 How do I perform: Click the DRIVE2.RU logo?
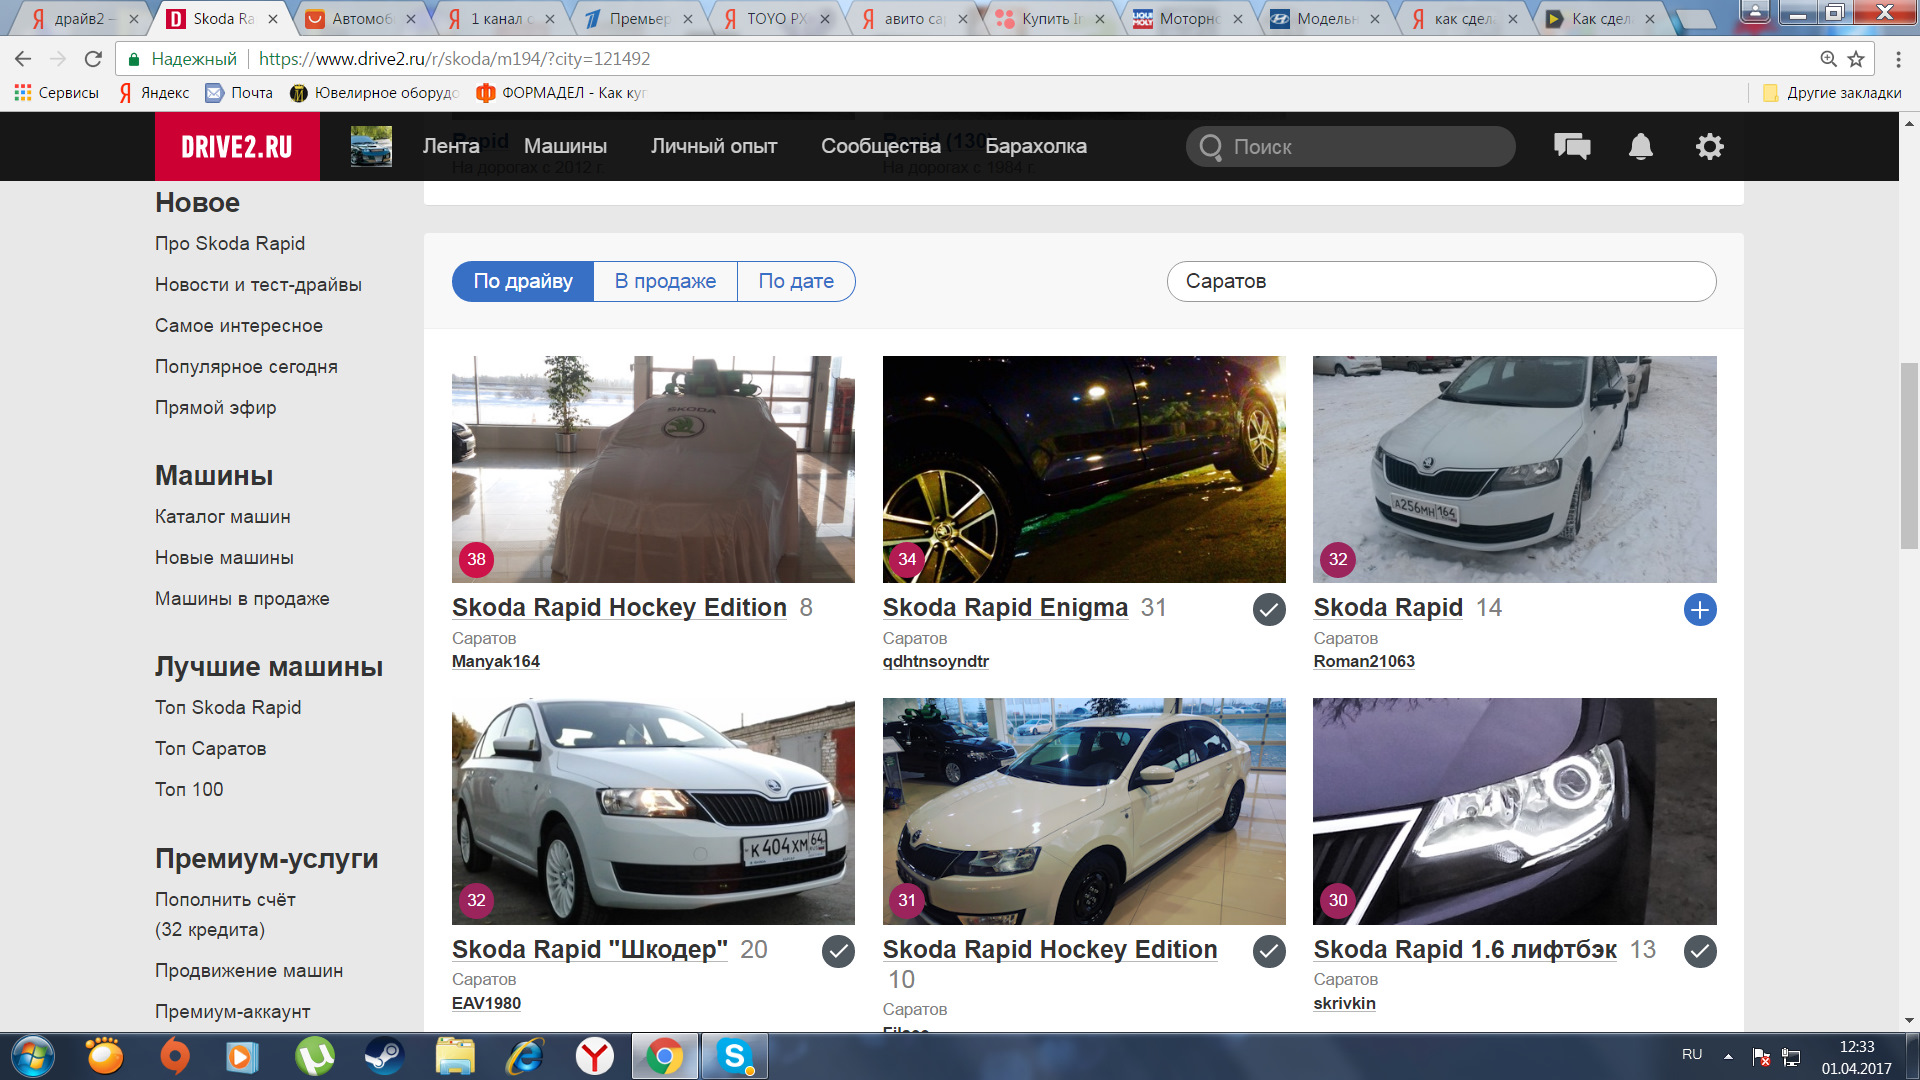(x=237, y=146)
